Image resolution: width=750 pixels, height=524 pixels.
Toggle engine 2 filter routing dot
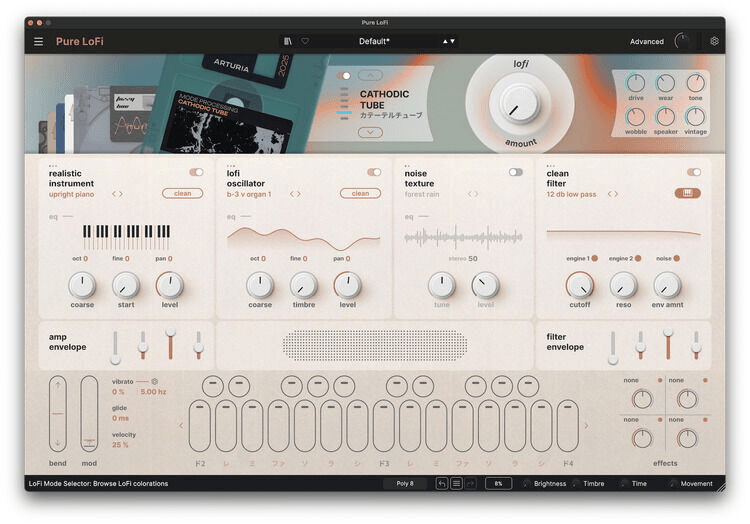click(x=638, y=258)
